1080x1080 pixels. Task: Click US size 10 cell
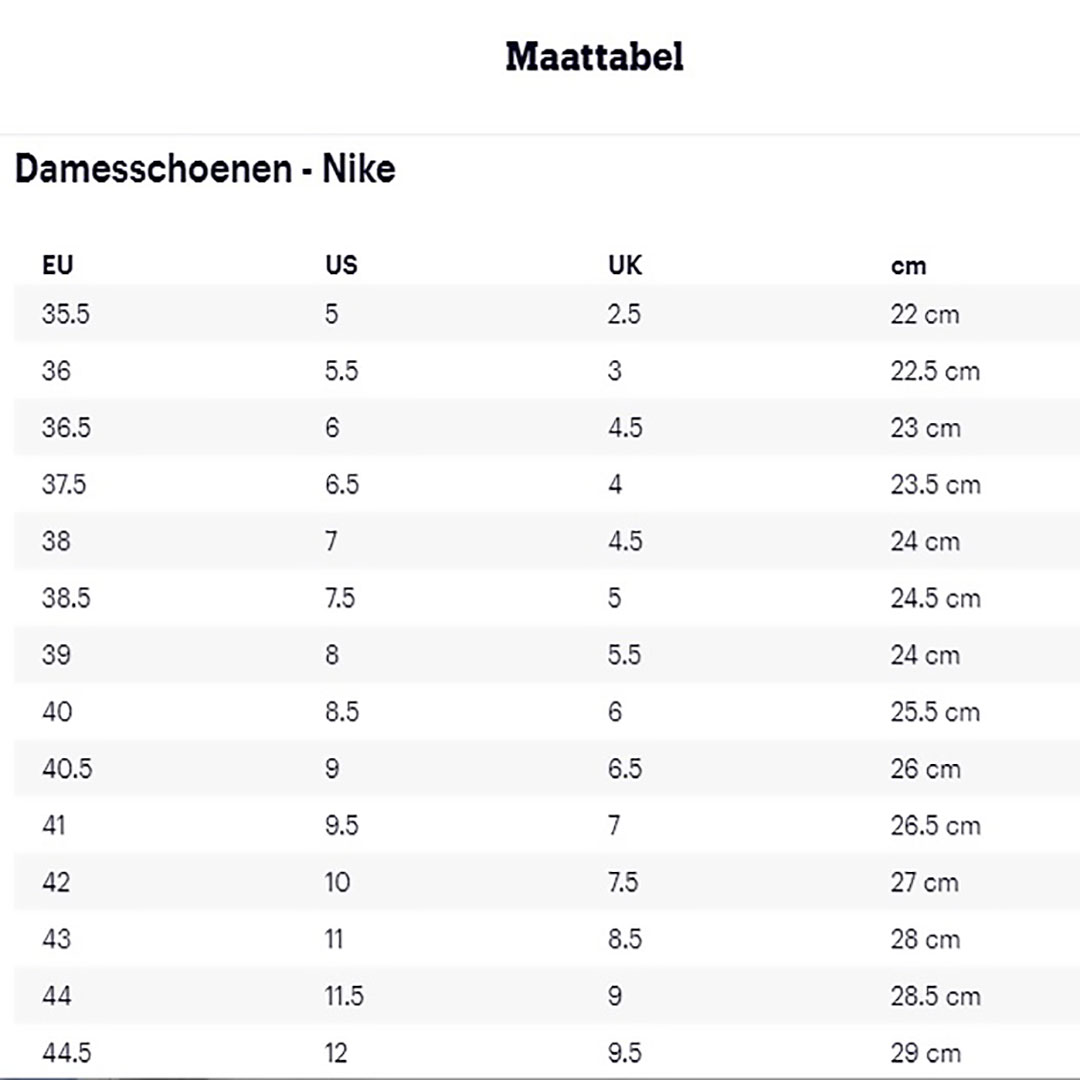[338, 883]
